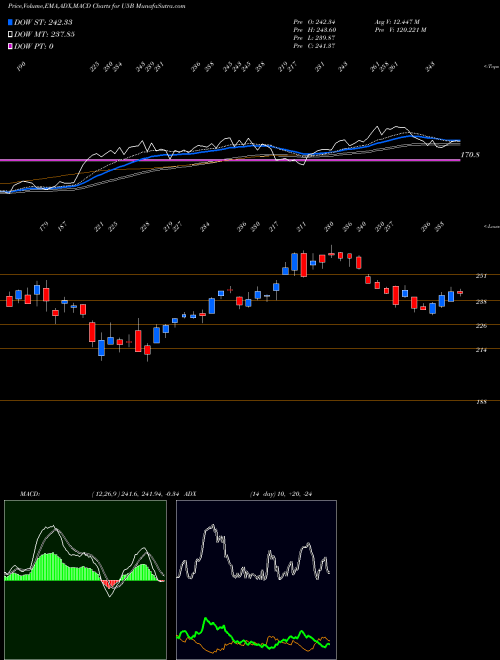Click the 170.8 magenta line label

471,155
